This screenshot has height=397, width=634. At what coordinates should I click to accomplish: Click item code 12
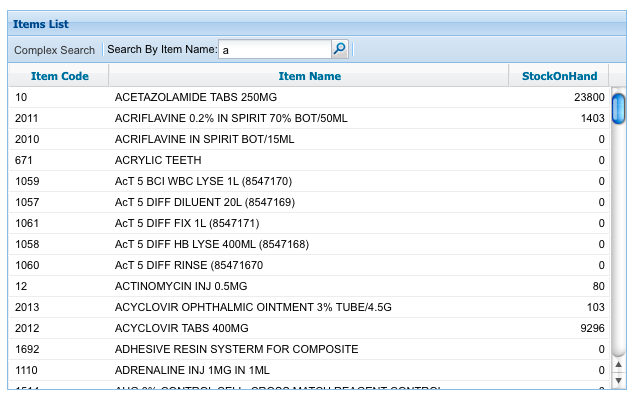(21, 286)
